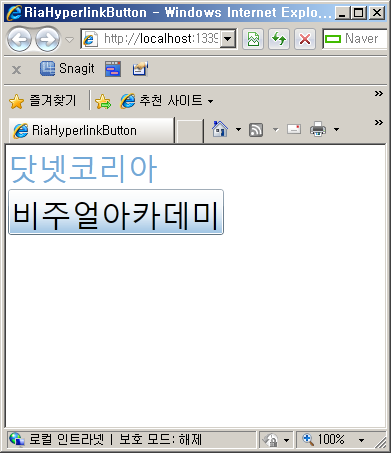Open a new blank tab
Image resolution: width=391 pixels, height=453 pixels.
[x=189, y=131]
